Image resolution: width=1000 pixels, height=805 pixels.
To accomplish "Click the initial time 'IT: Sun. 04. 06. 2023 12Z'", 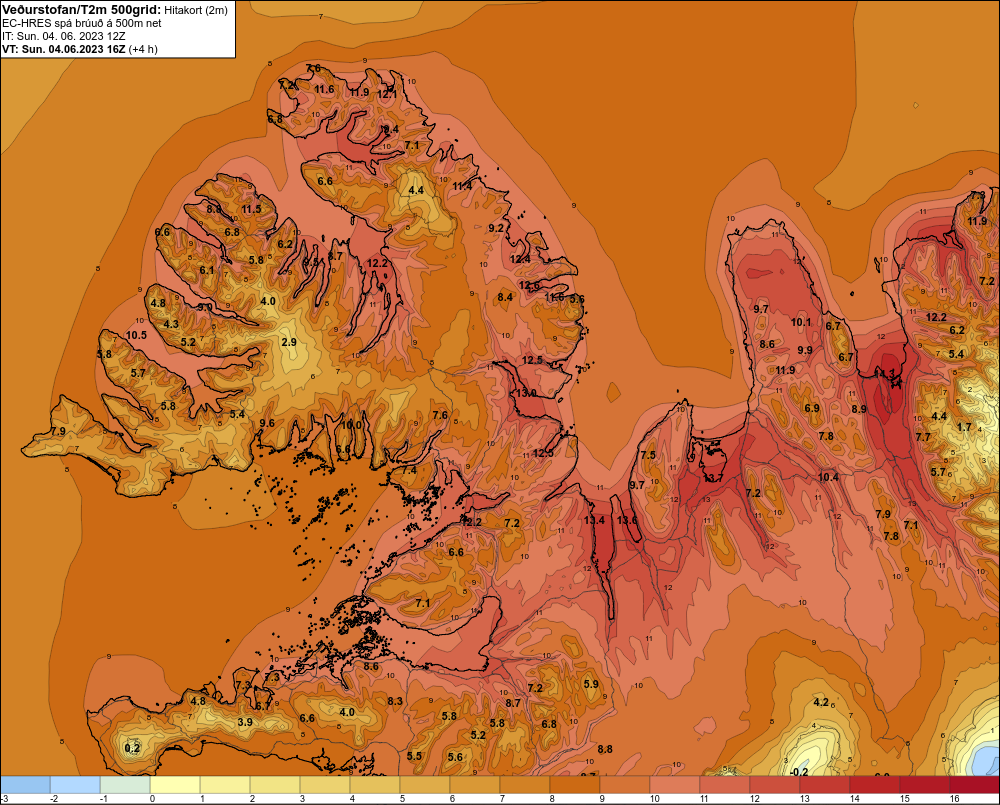I will [x=64, y=36].
